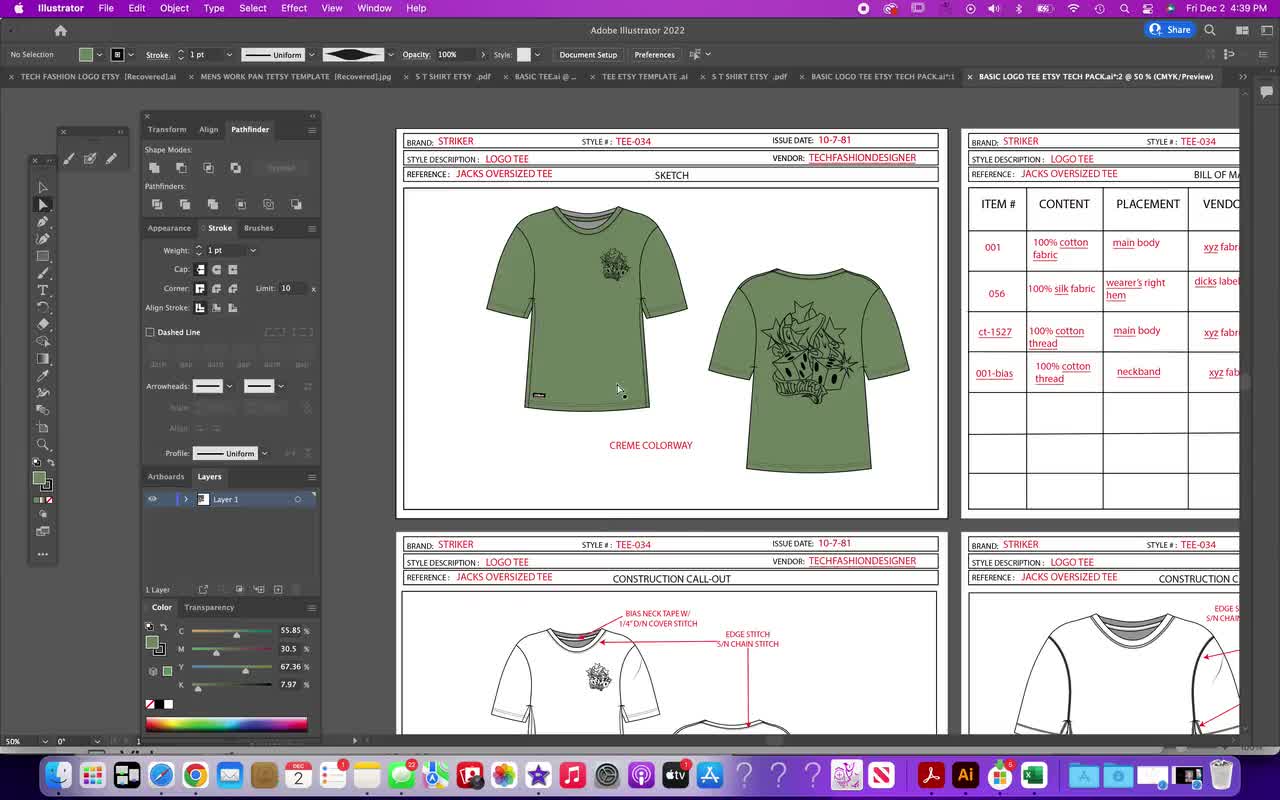Click the Document Setup button
Image resolution: width=1280 pixels, height=800 pixels.
(588, 55)
